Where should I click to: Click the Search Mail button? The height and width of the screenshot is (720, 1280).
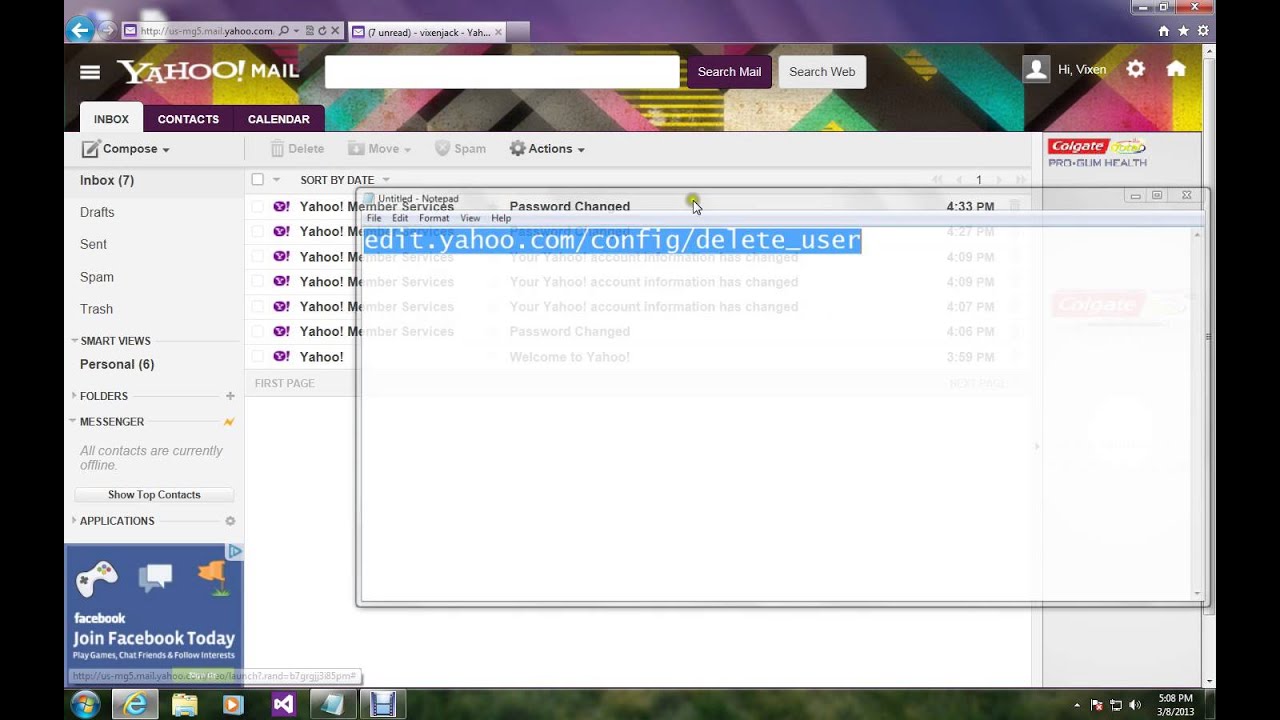[x=729, y=72]
